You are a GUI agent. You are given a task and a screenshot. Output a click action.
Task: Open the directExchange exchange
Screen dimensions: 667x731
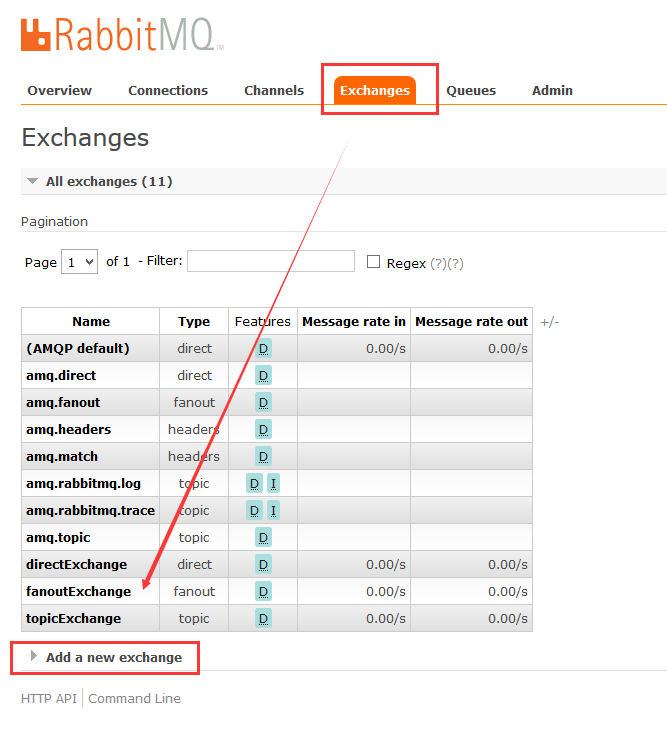click(x=76, y=565)
